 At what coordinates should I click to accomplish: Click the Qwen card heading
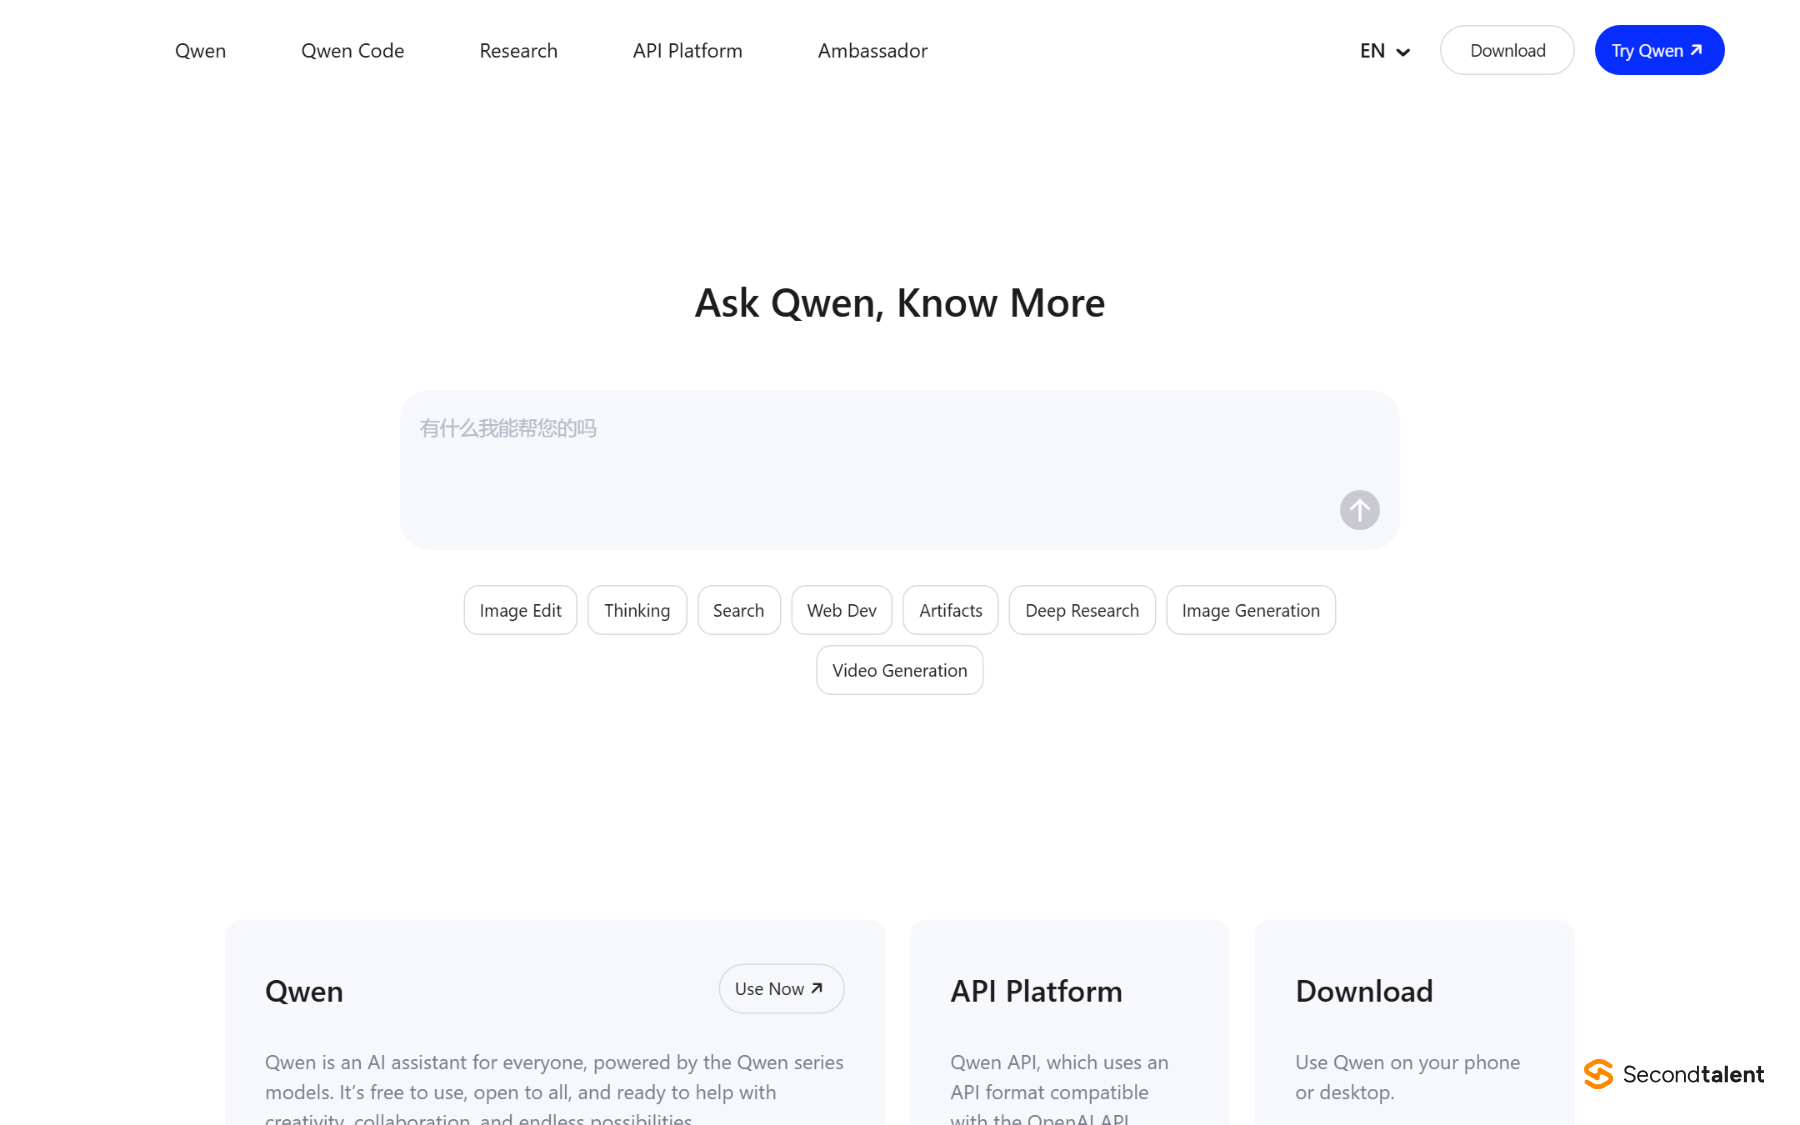tap(304, 991)
